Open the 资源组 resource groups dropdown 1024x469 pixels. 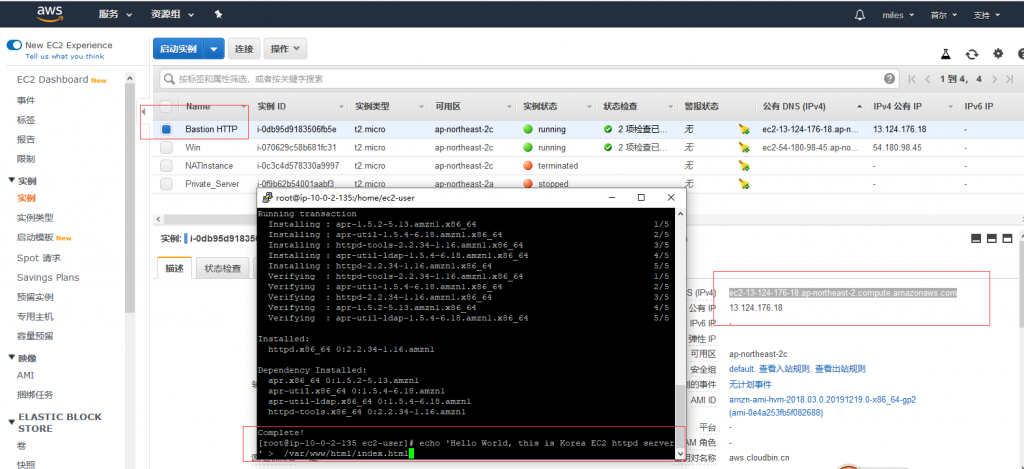[172, 14]
